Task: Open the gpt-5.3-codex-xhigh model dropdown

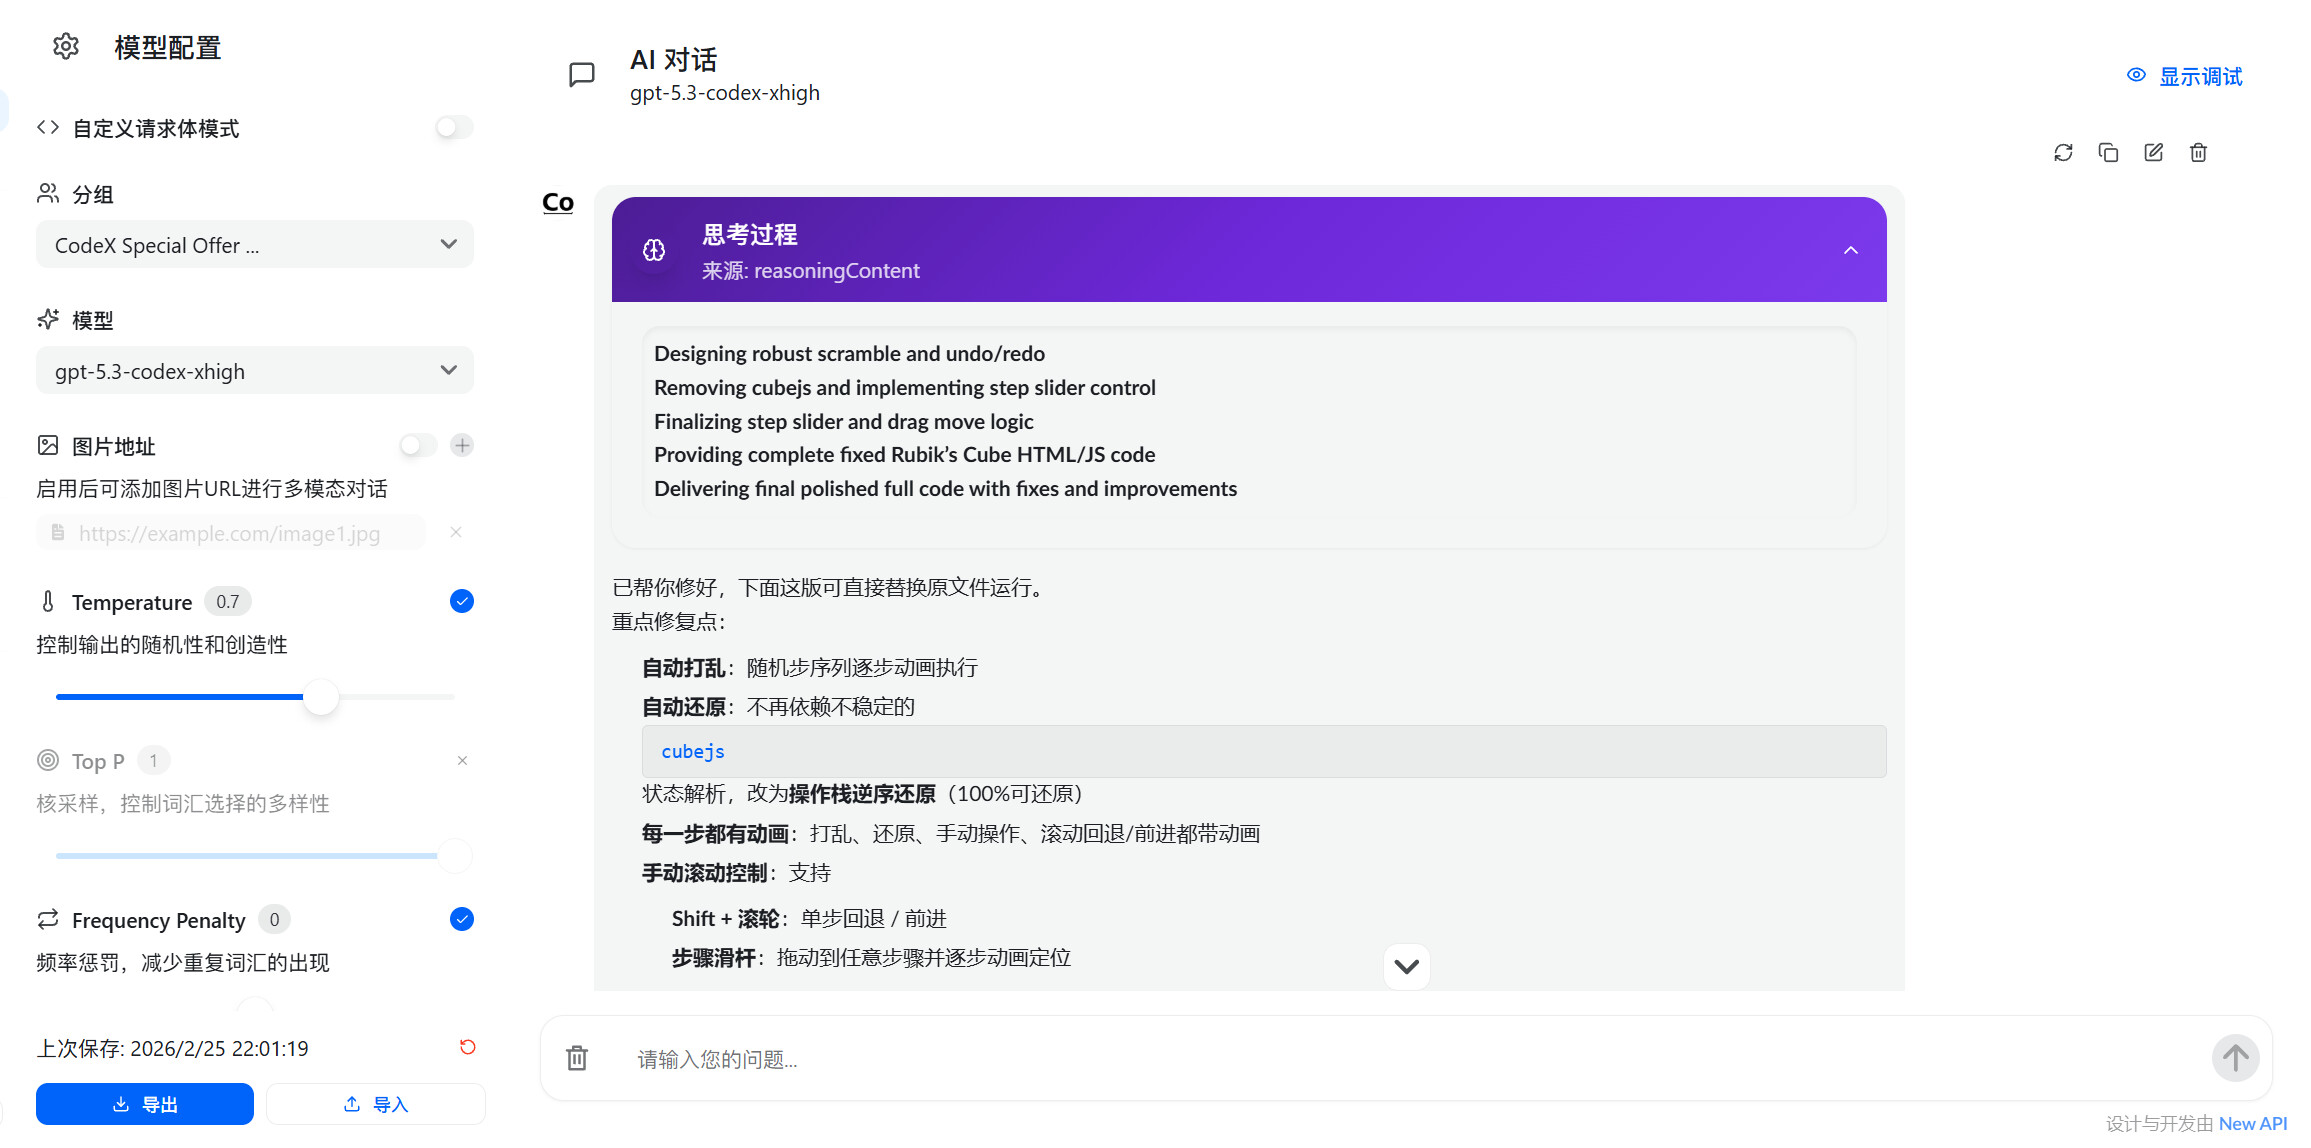Action: coord(255,371)
